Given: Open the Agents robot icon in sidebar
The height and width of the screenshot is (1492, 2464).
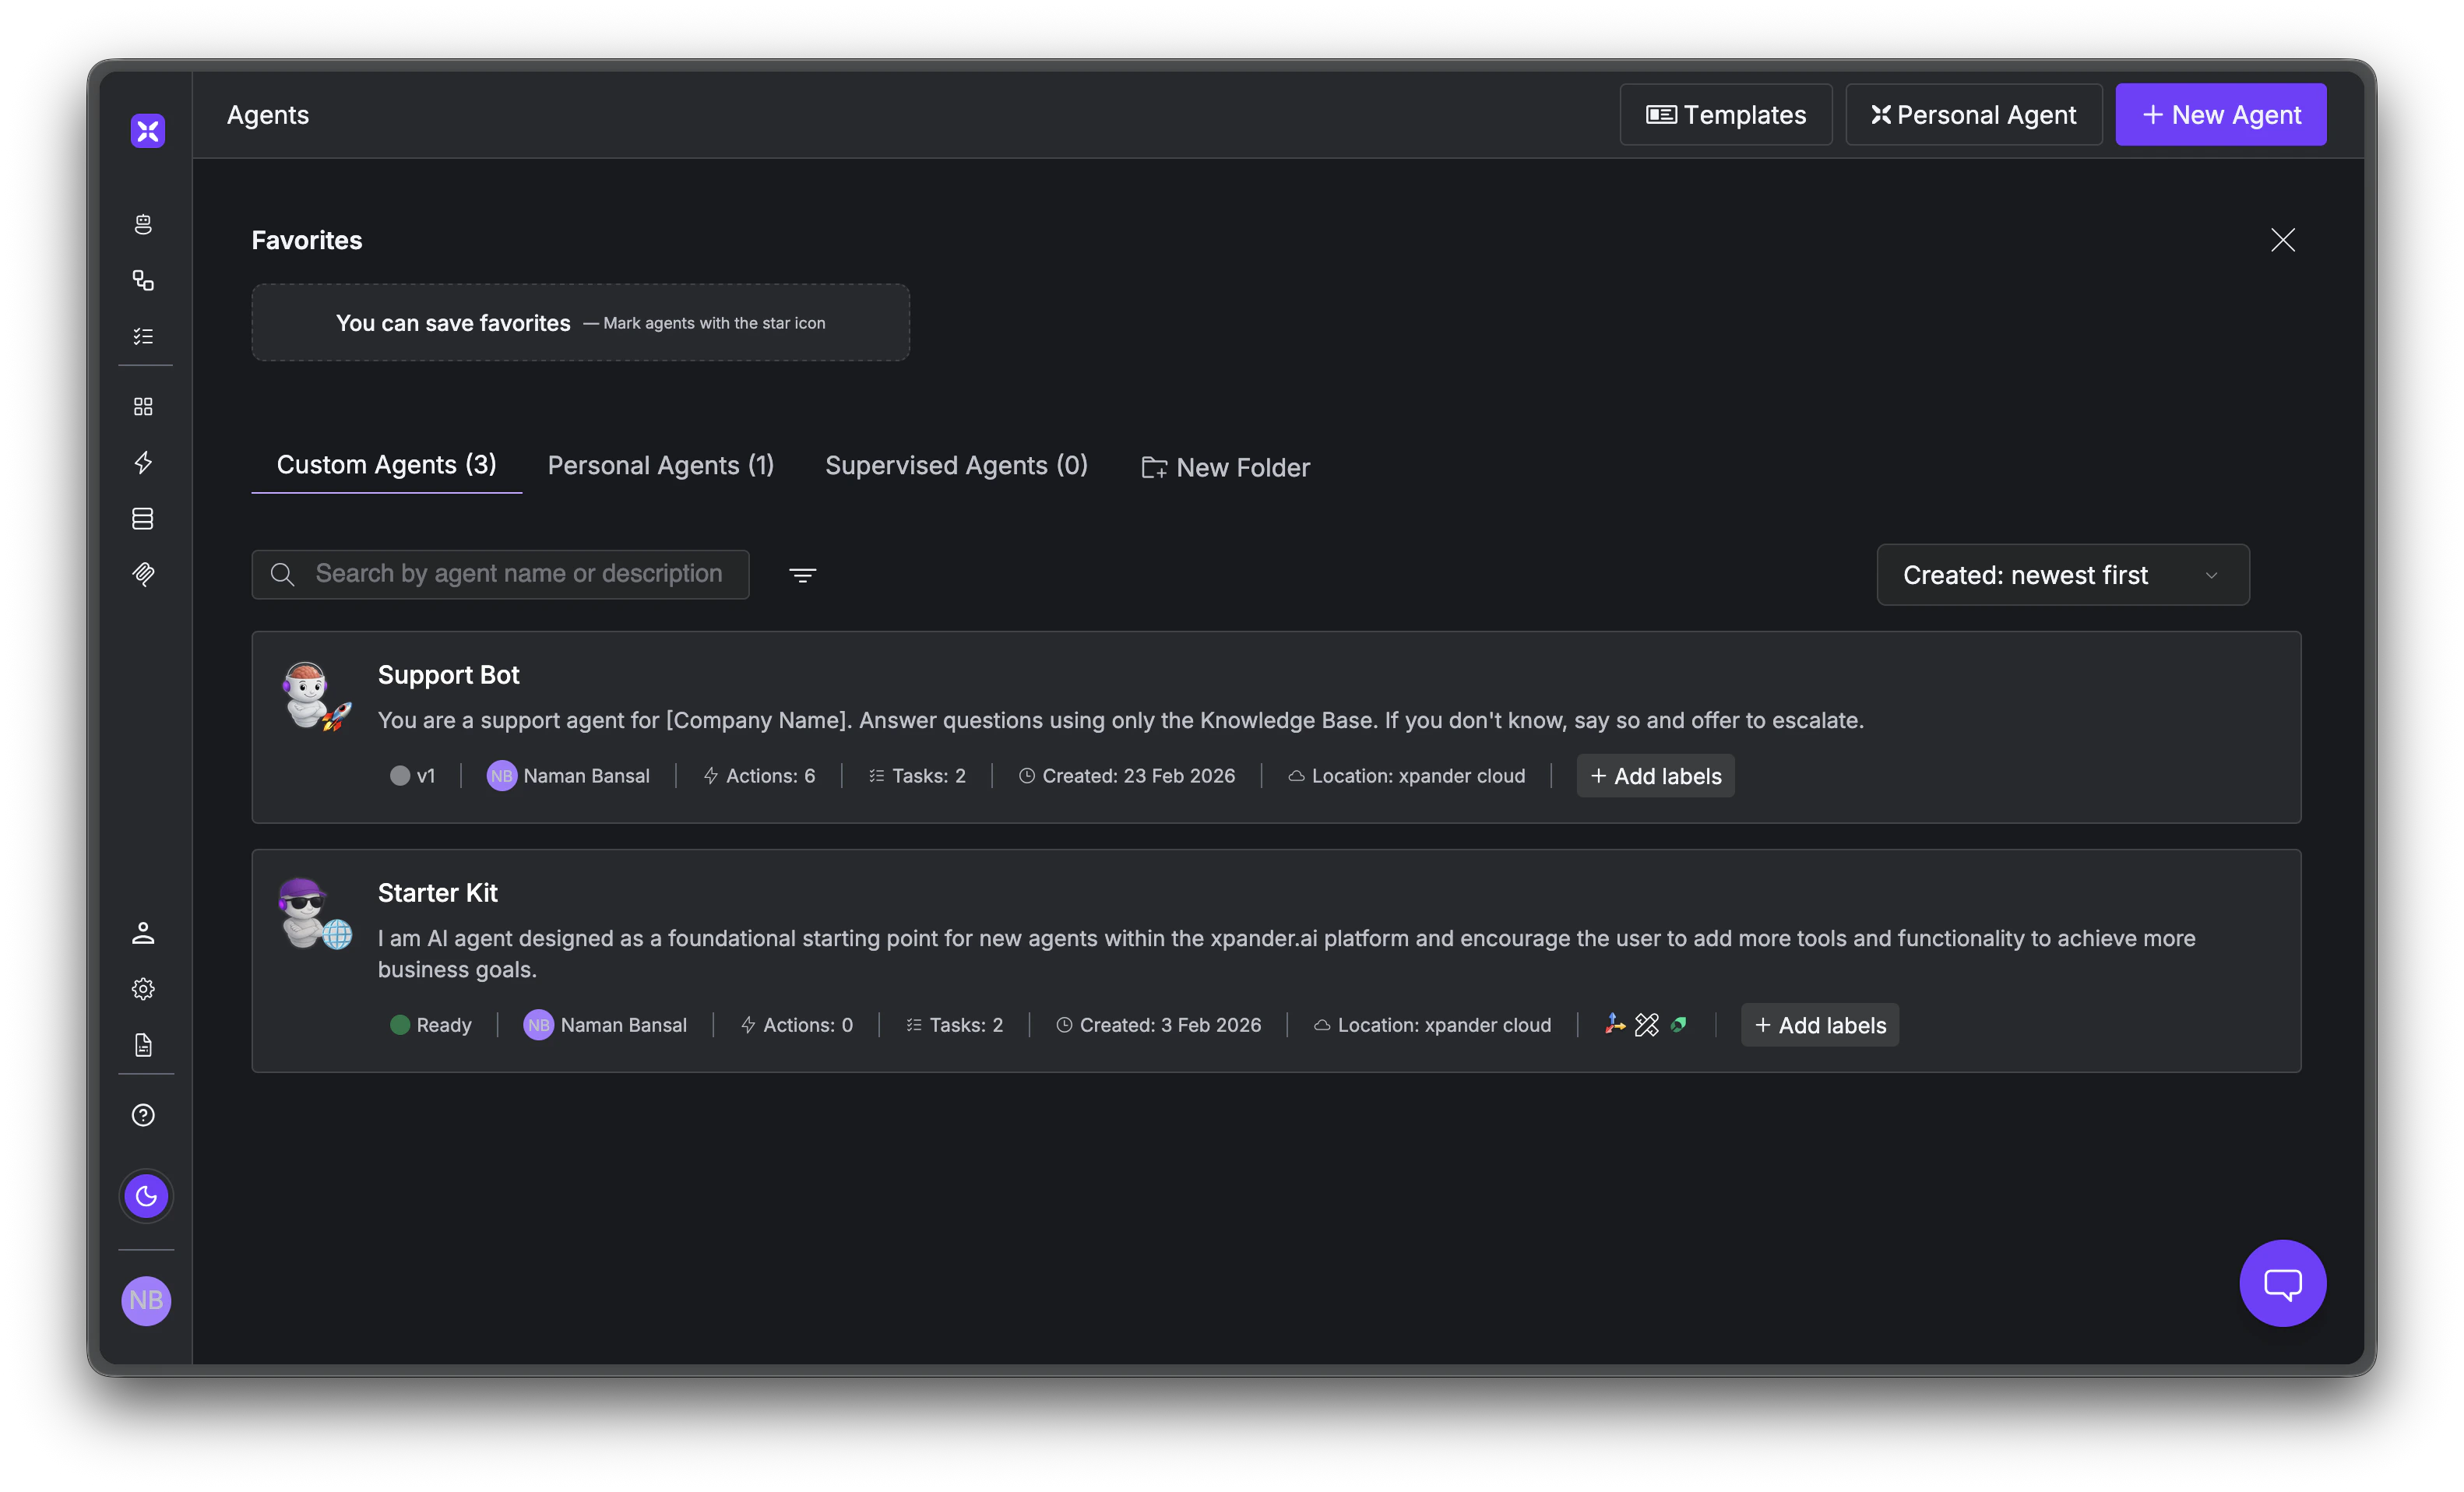Looking at the screenshot, I should click(145, 224).
